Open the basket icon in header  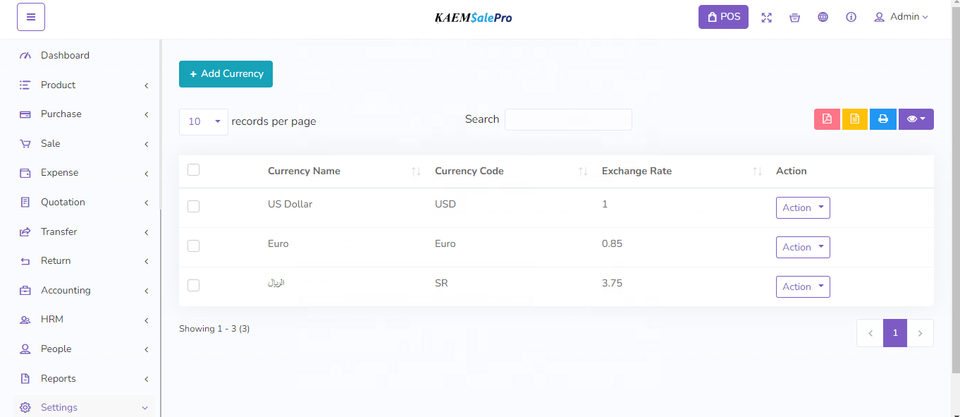pos(795,17)
